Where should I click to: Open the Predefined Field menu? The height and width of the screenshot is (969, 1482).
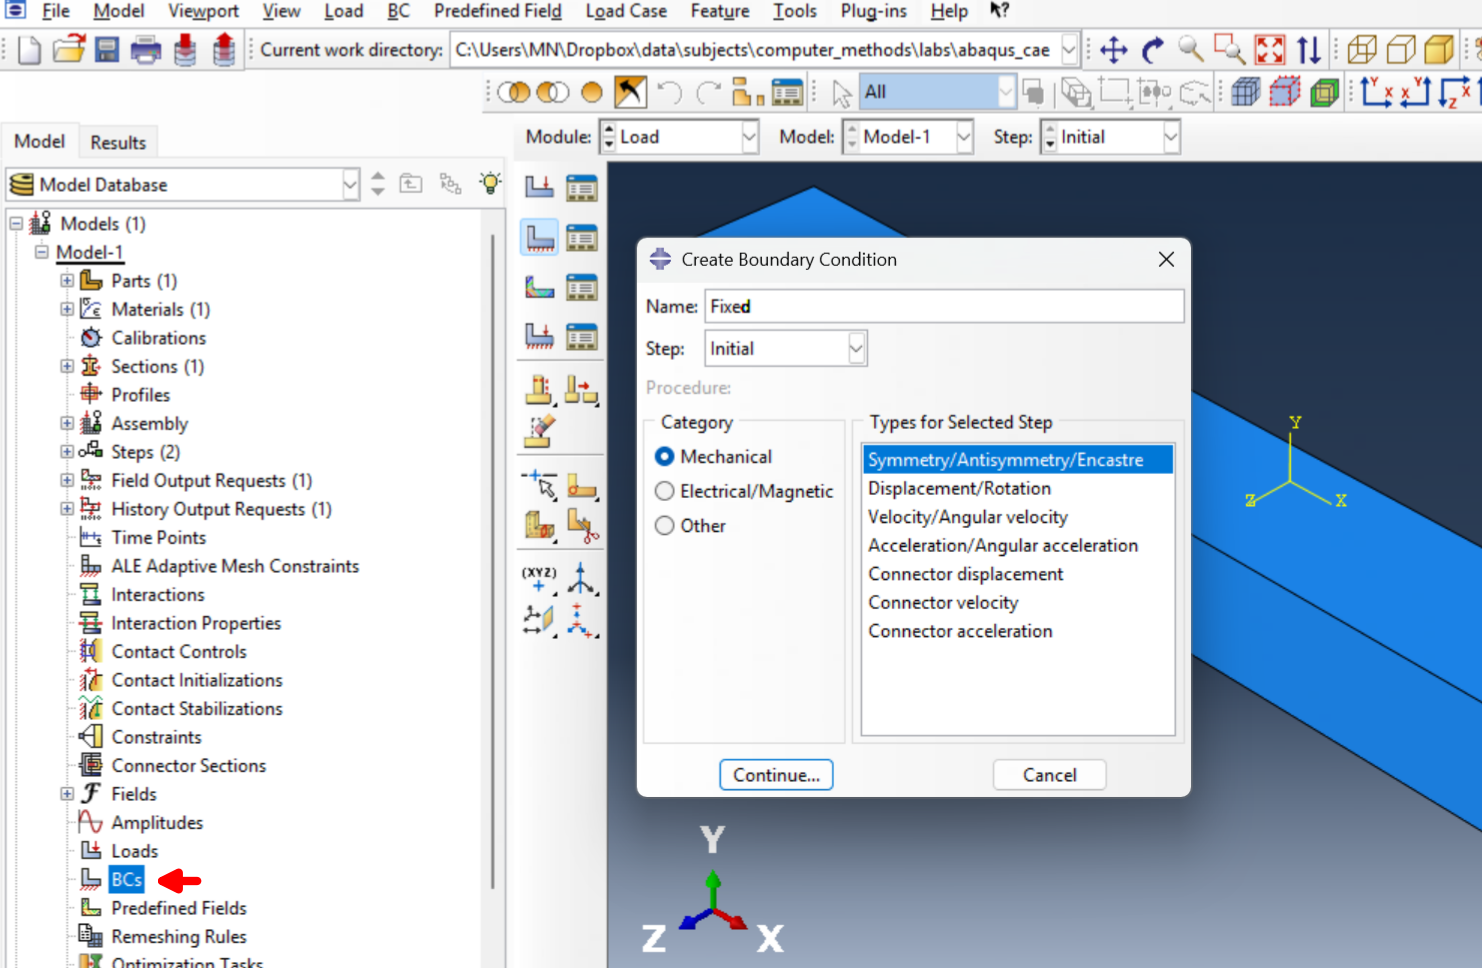point(497,11)
